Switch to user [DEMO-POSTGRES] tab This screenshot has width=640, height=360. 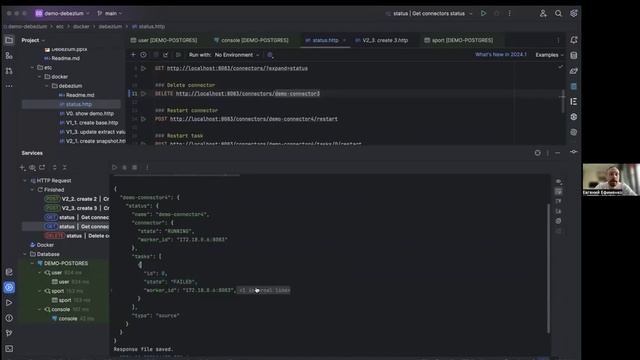[x=164, y=40]
